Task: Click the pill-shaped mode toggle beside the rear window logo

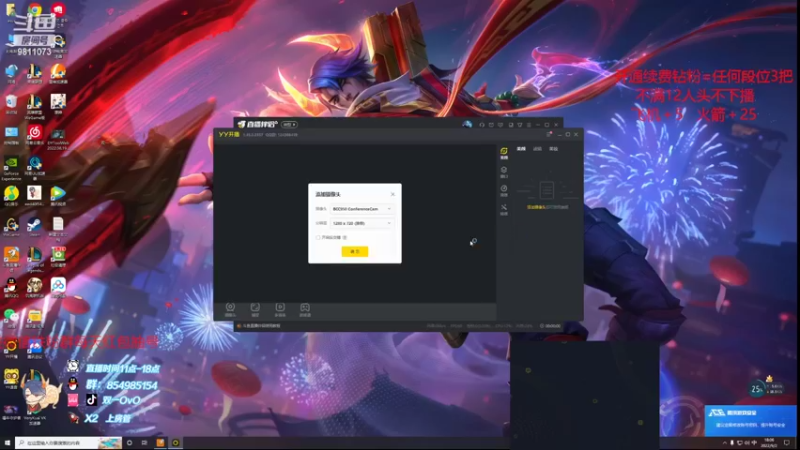Action: pyautogui.click(x=290, y=124)
